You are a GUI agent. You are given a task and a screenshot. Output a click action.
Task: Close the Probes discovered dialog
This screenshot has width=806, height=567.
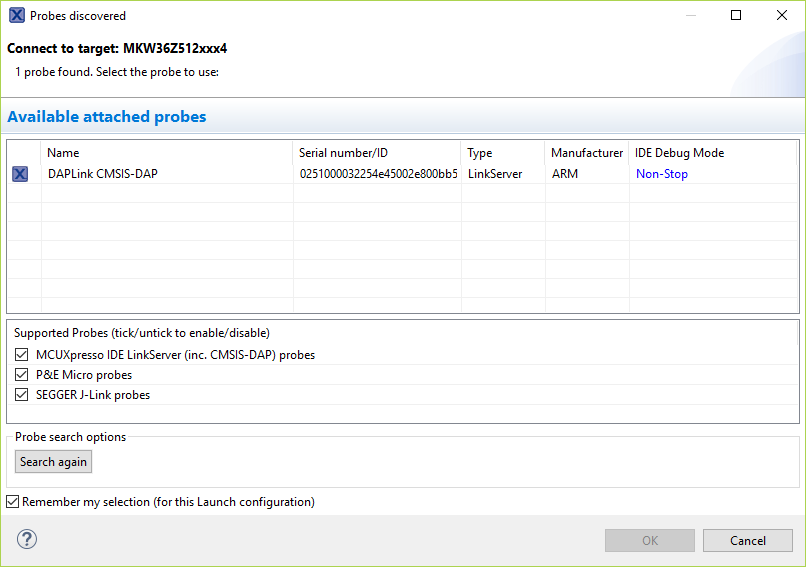782,16
